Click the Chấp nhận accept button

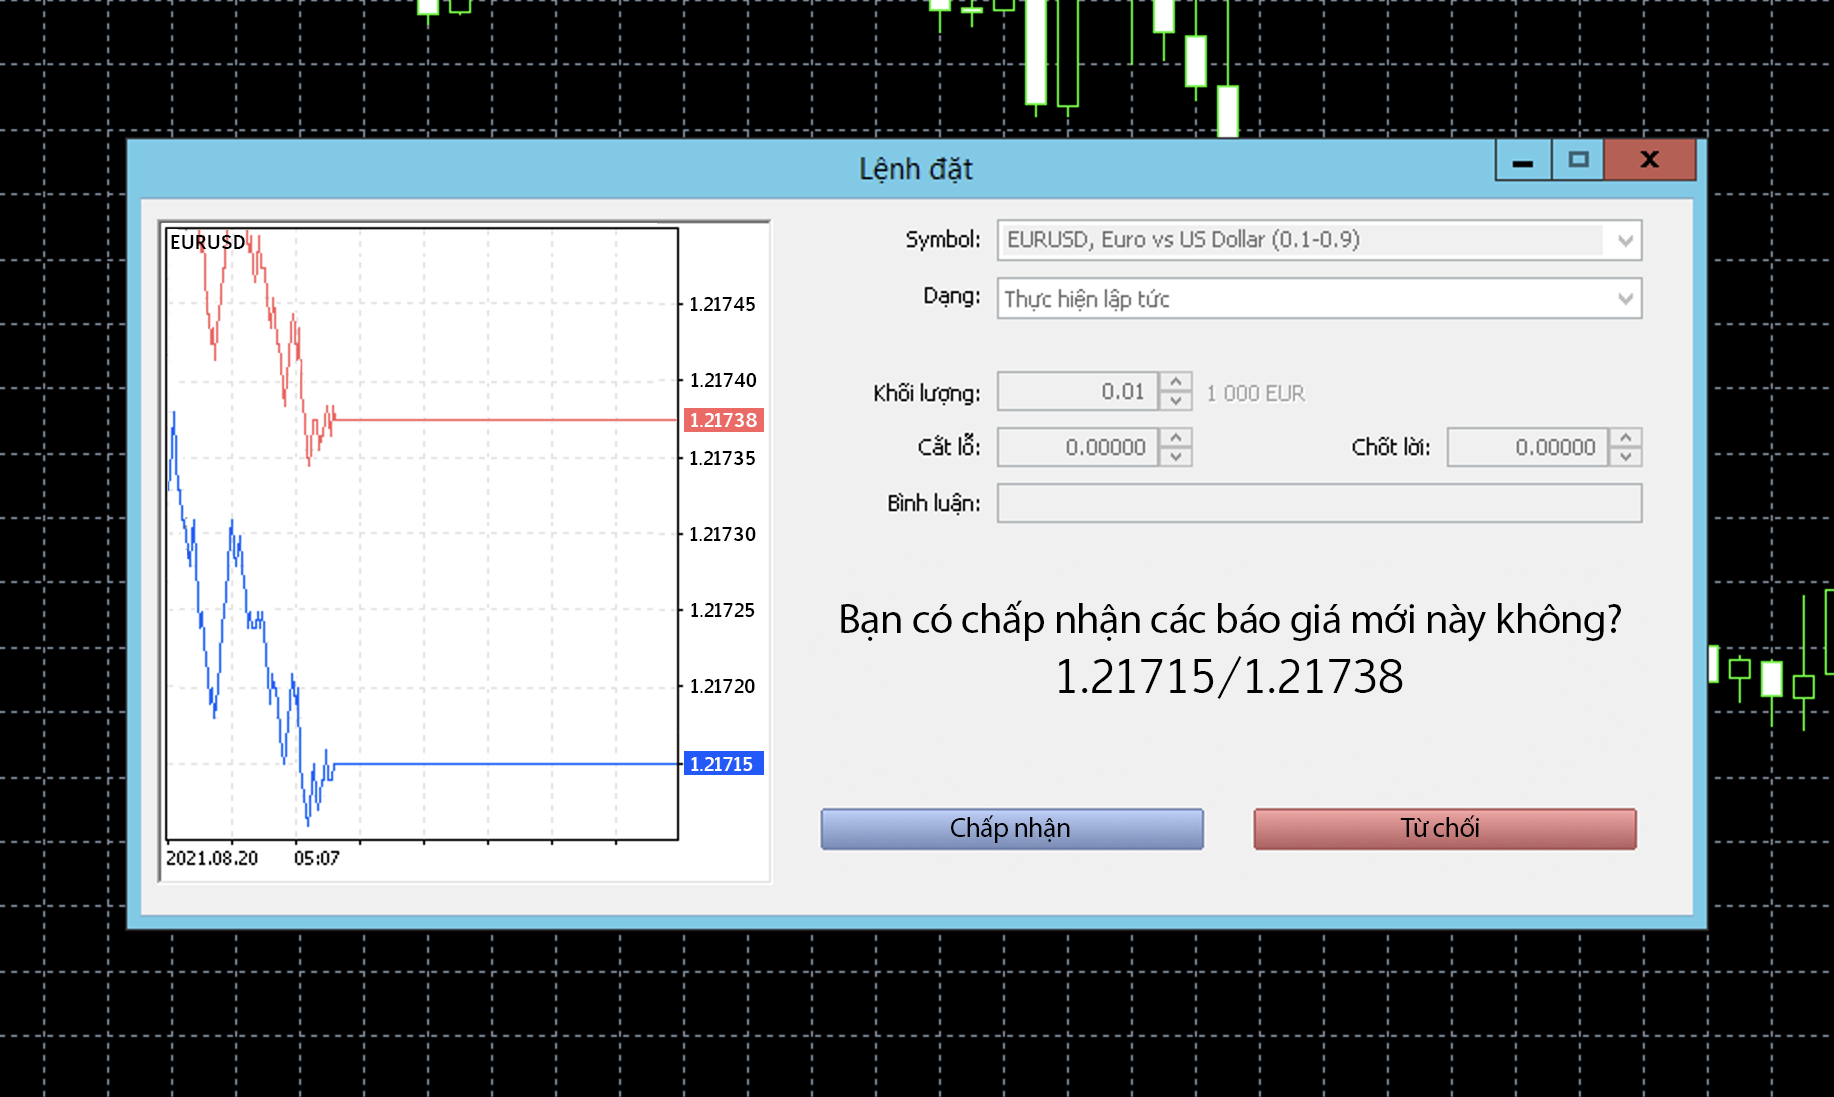[1011, 829]
